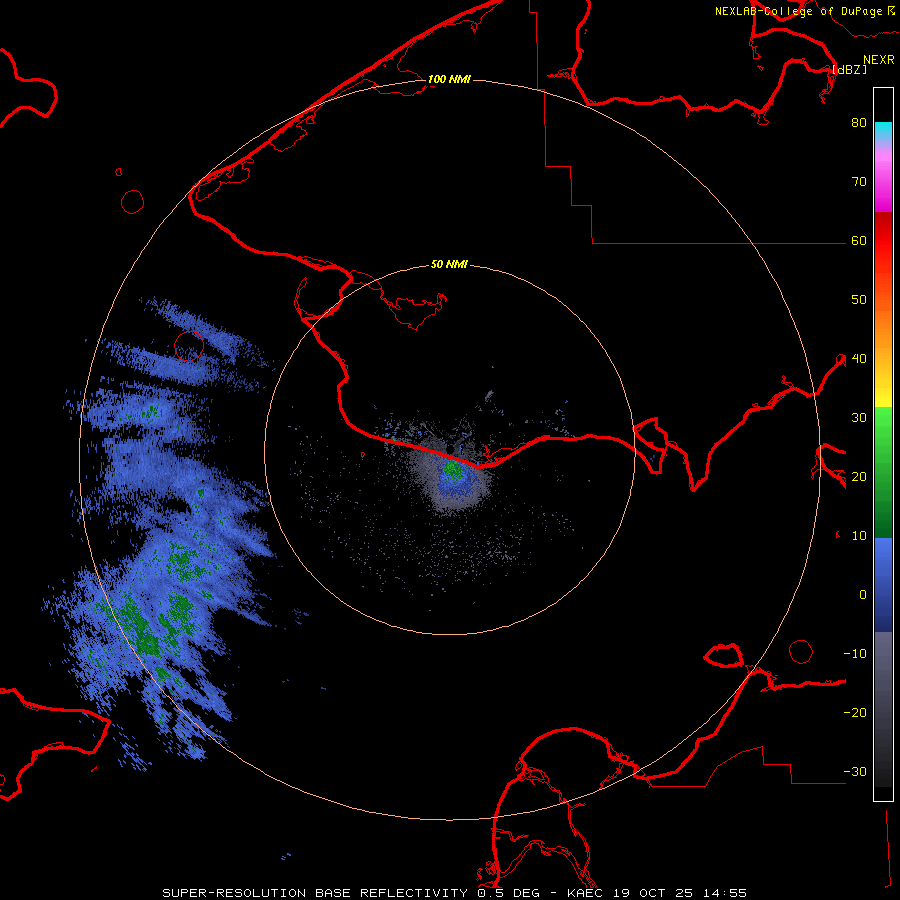
Task: Click the -10 dBZ scale value
Action: coord(855,654)
